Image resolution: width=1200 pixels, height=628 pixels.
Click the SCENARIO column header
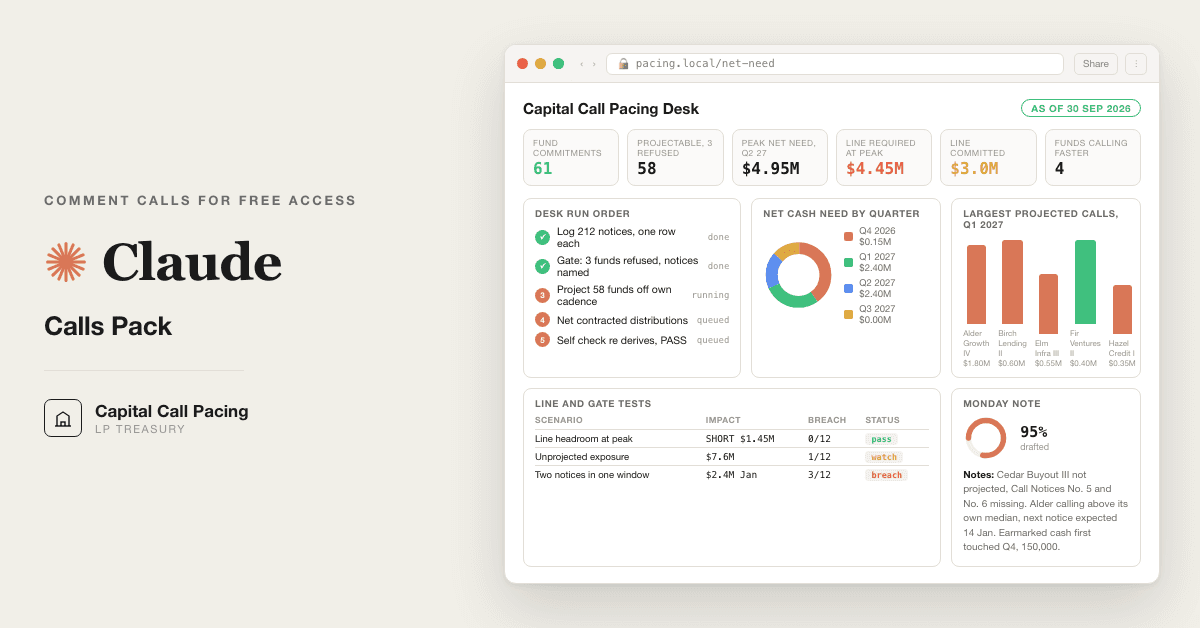[x=559, y=420]
